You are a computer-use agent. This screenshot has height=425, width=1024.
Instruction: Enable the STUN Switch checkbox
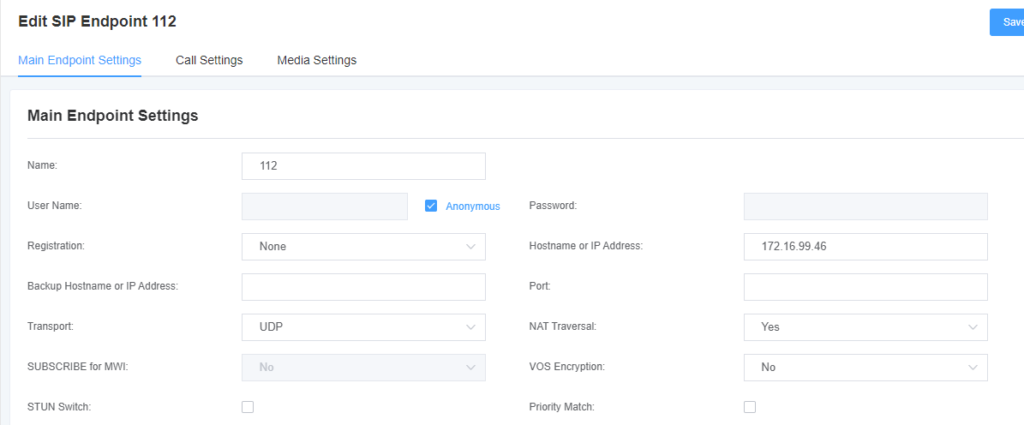248,407
